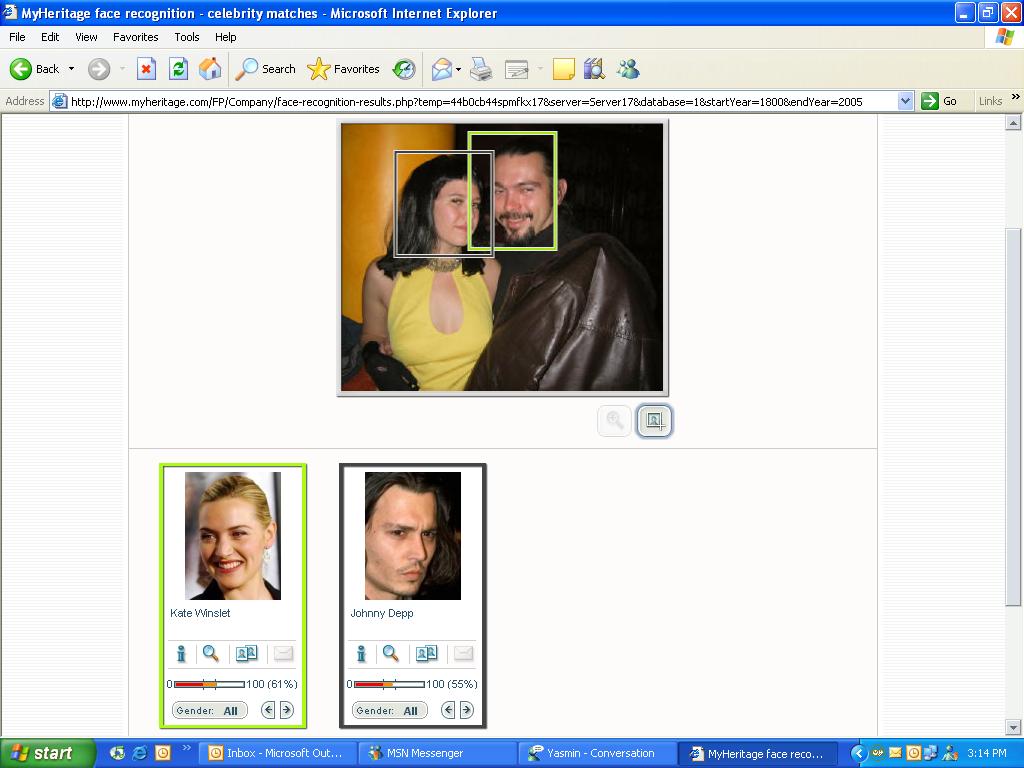The height and width of the screenshot is (768, 1024).
Task: Toggle Gender filter on Kate Winslet card
Action: point(209,710)
